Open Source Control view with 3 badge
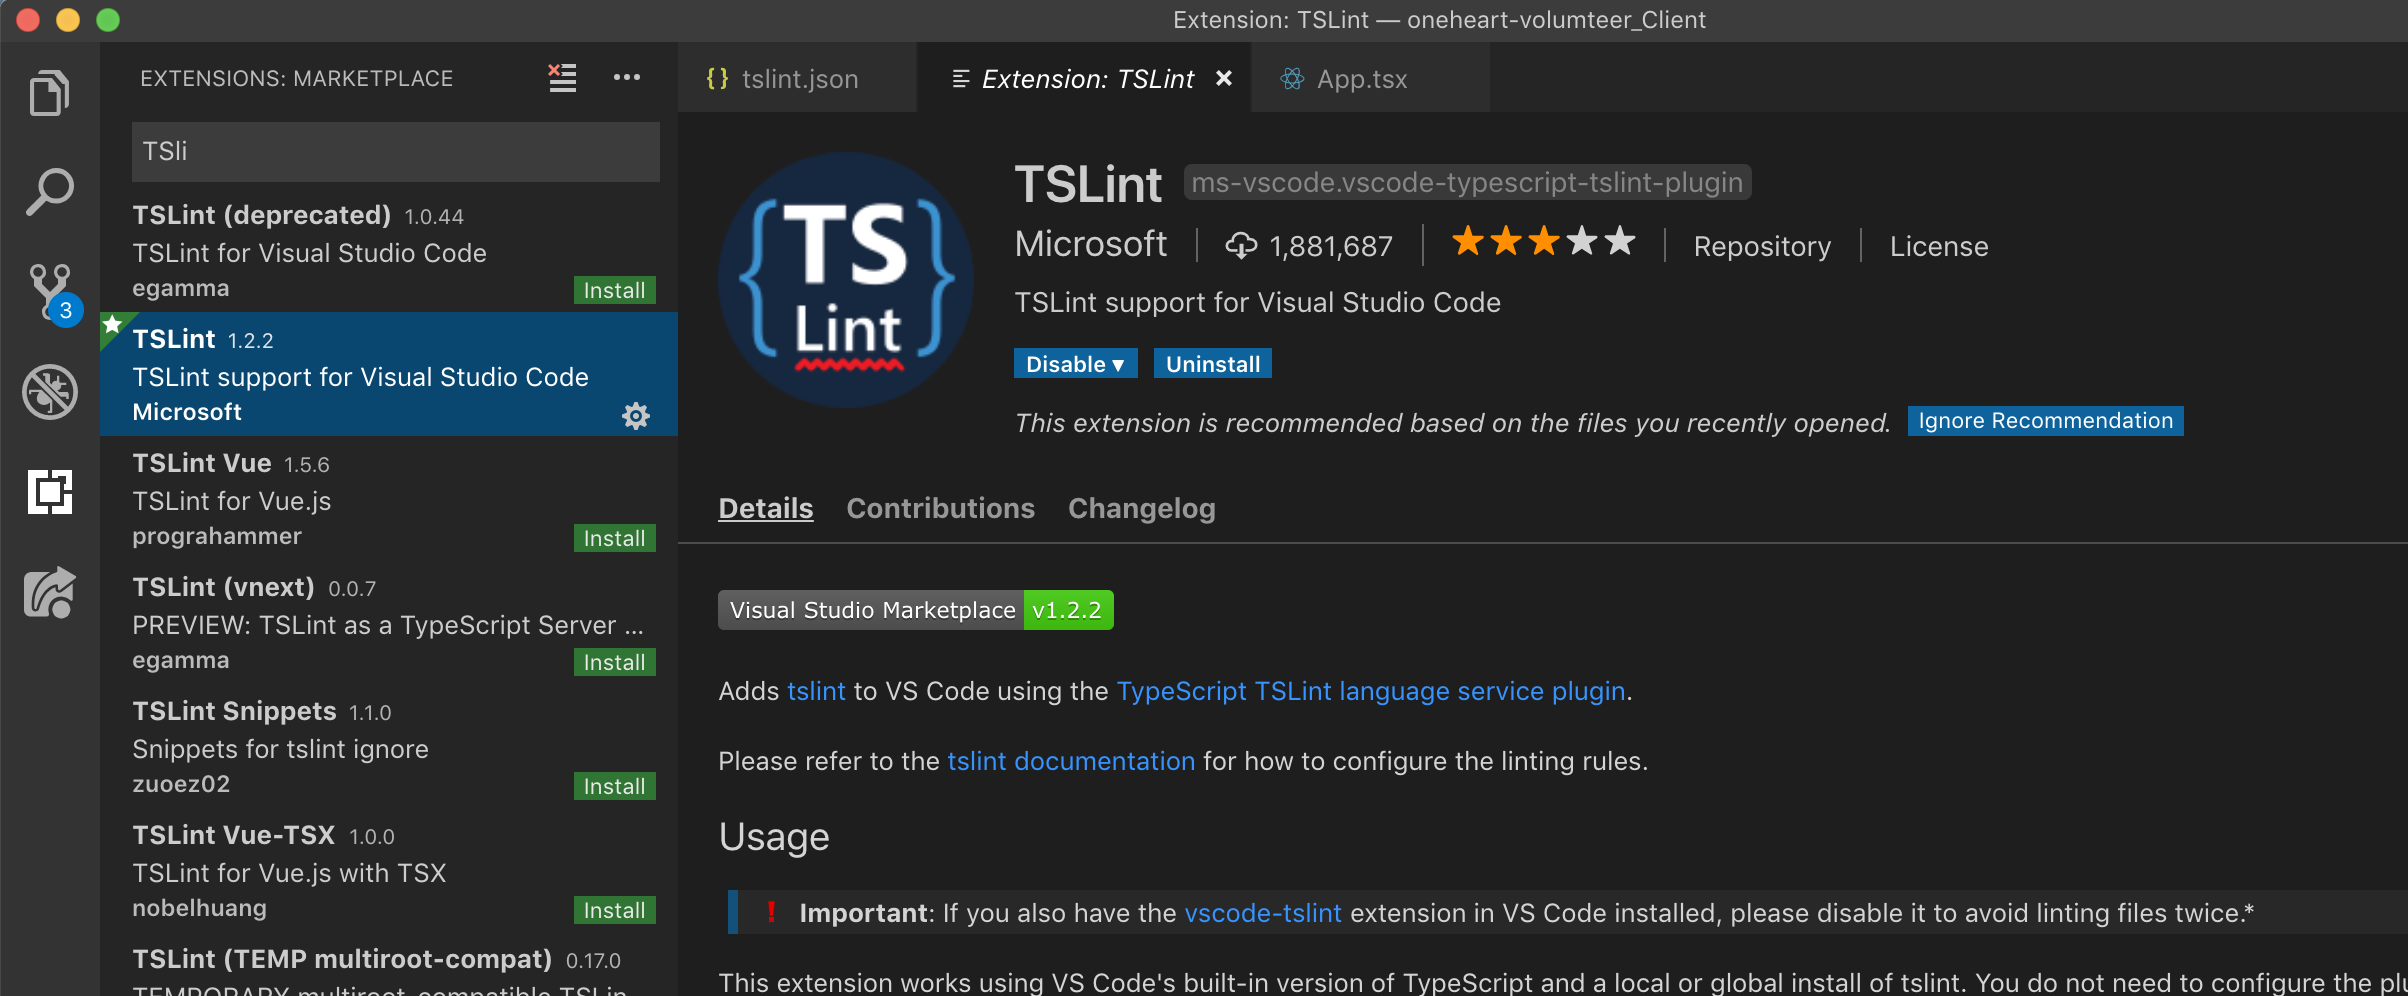This screenshot has height=996, width=2408. coord(52,294)
